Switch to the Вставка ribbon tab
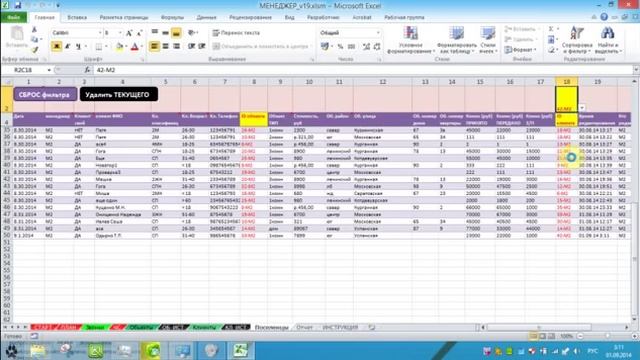 pos(77,18)
